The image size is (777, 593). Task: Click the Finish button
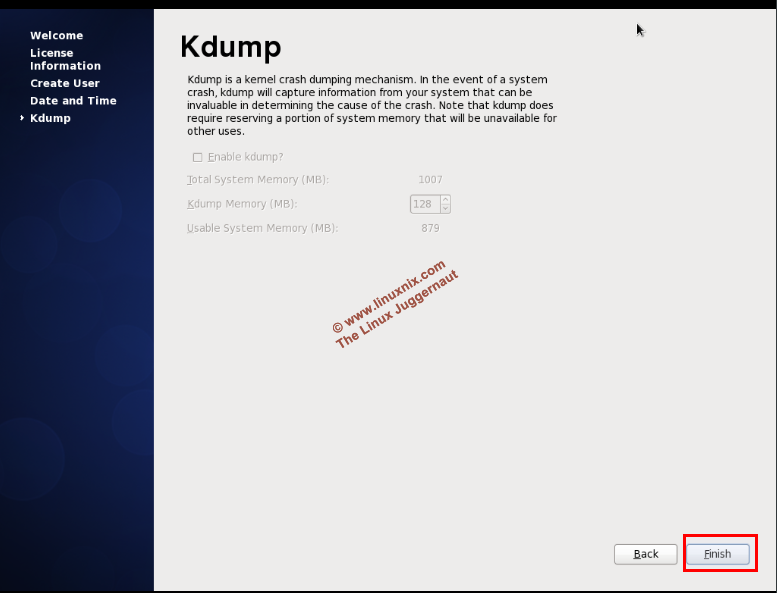click(x=717, y=554)
